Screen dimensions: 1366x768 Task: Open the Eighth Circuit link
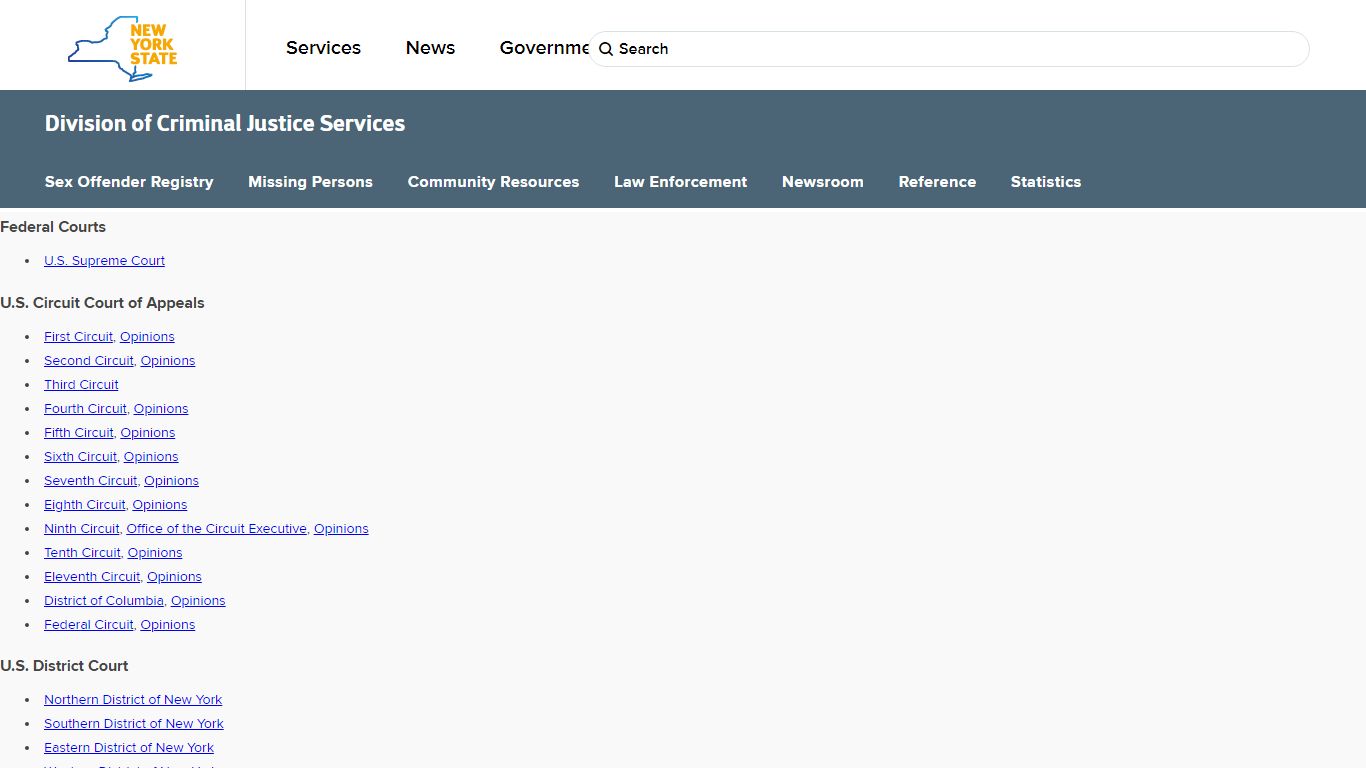(85, 505)
